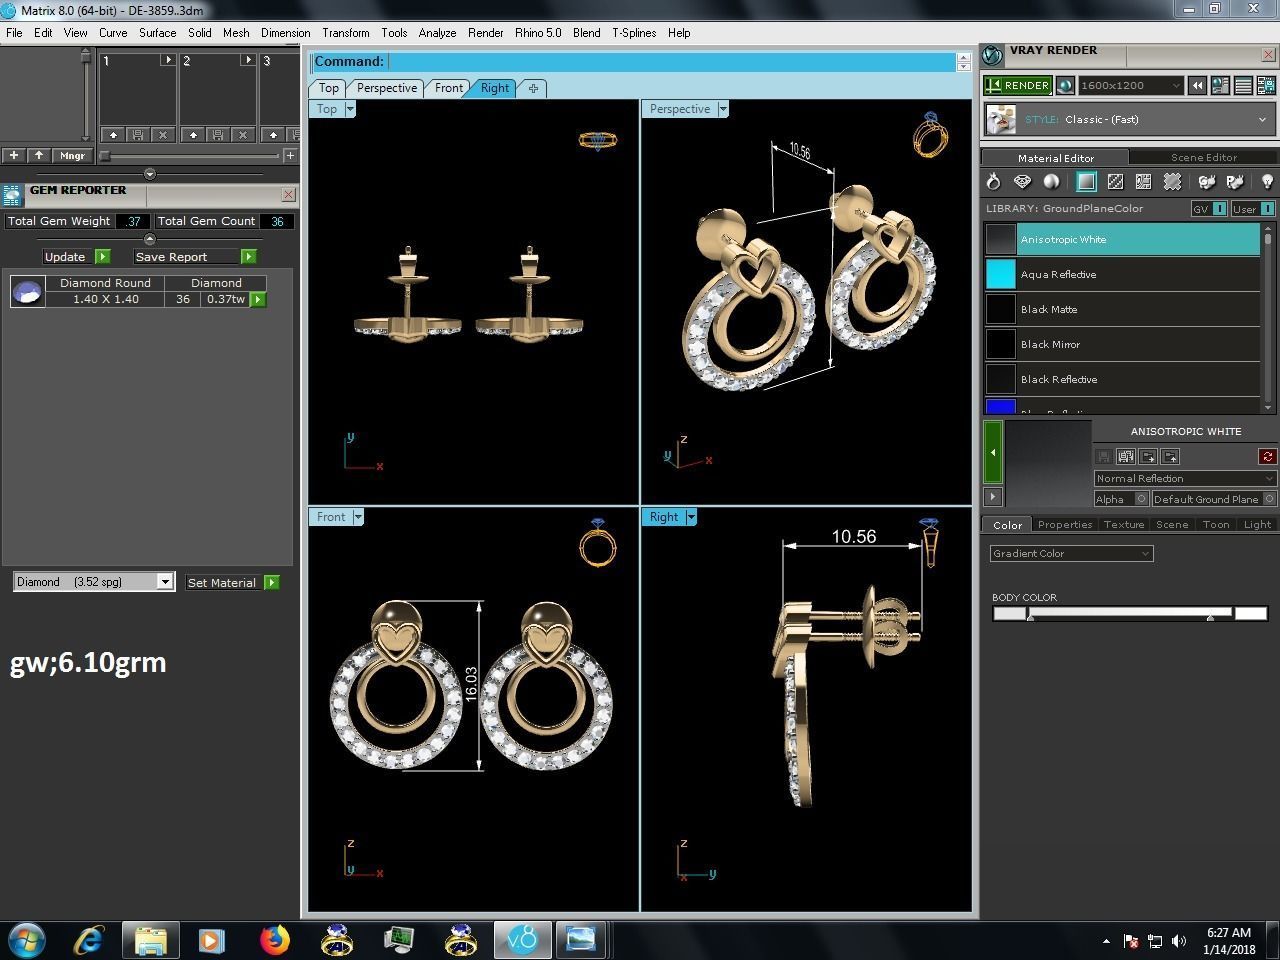Click the green left-arrow apply material button
Viewport: 1280px width, 960px height.
tap(993, 452)
